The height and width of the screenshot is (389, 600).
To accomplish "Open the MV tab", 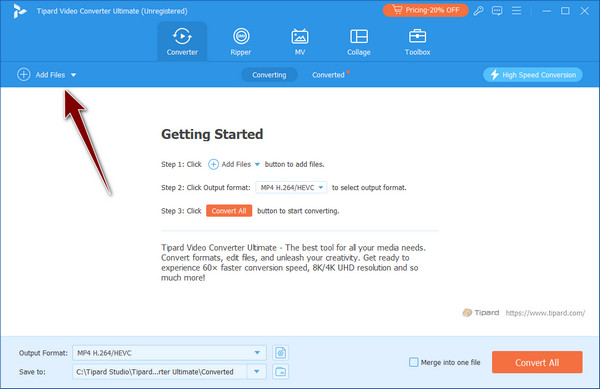I will pos(300,42).
